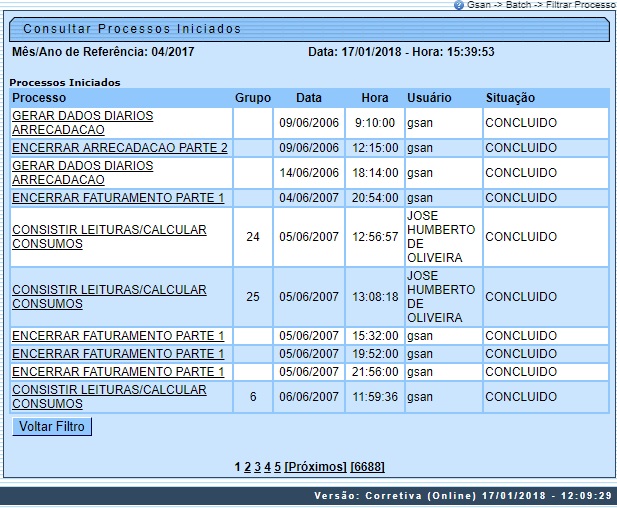The height and width of the screenshot is (508, 617).
Task: Click the Processos Iniciados section label
Action: [x=65, y=83]
